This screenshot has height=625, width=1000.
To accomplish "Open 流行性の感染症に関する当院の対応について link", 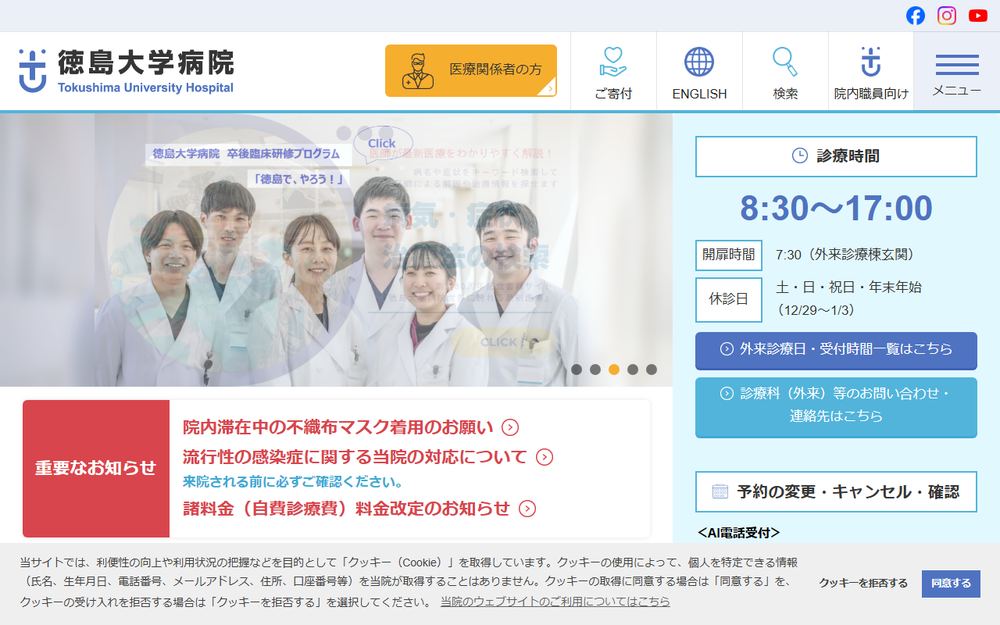I will [355, 457].
